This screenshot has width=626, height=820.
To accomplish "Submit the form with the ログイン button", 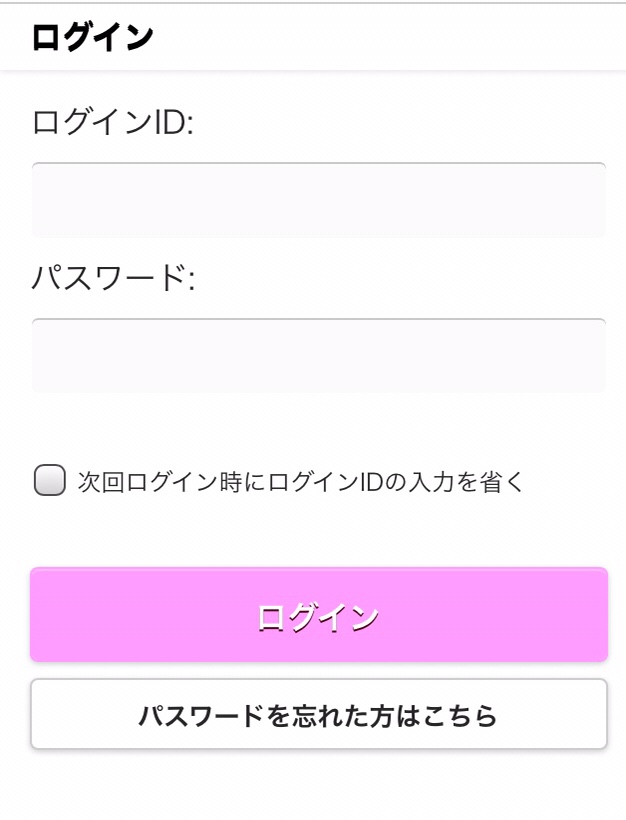I will point(318,615).
